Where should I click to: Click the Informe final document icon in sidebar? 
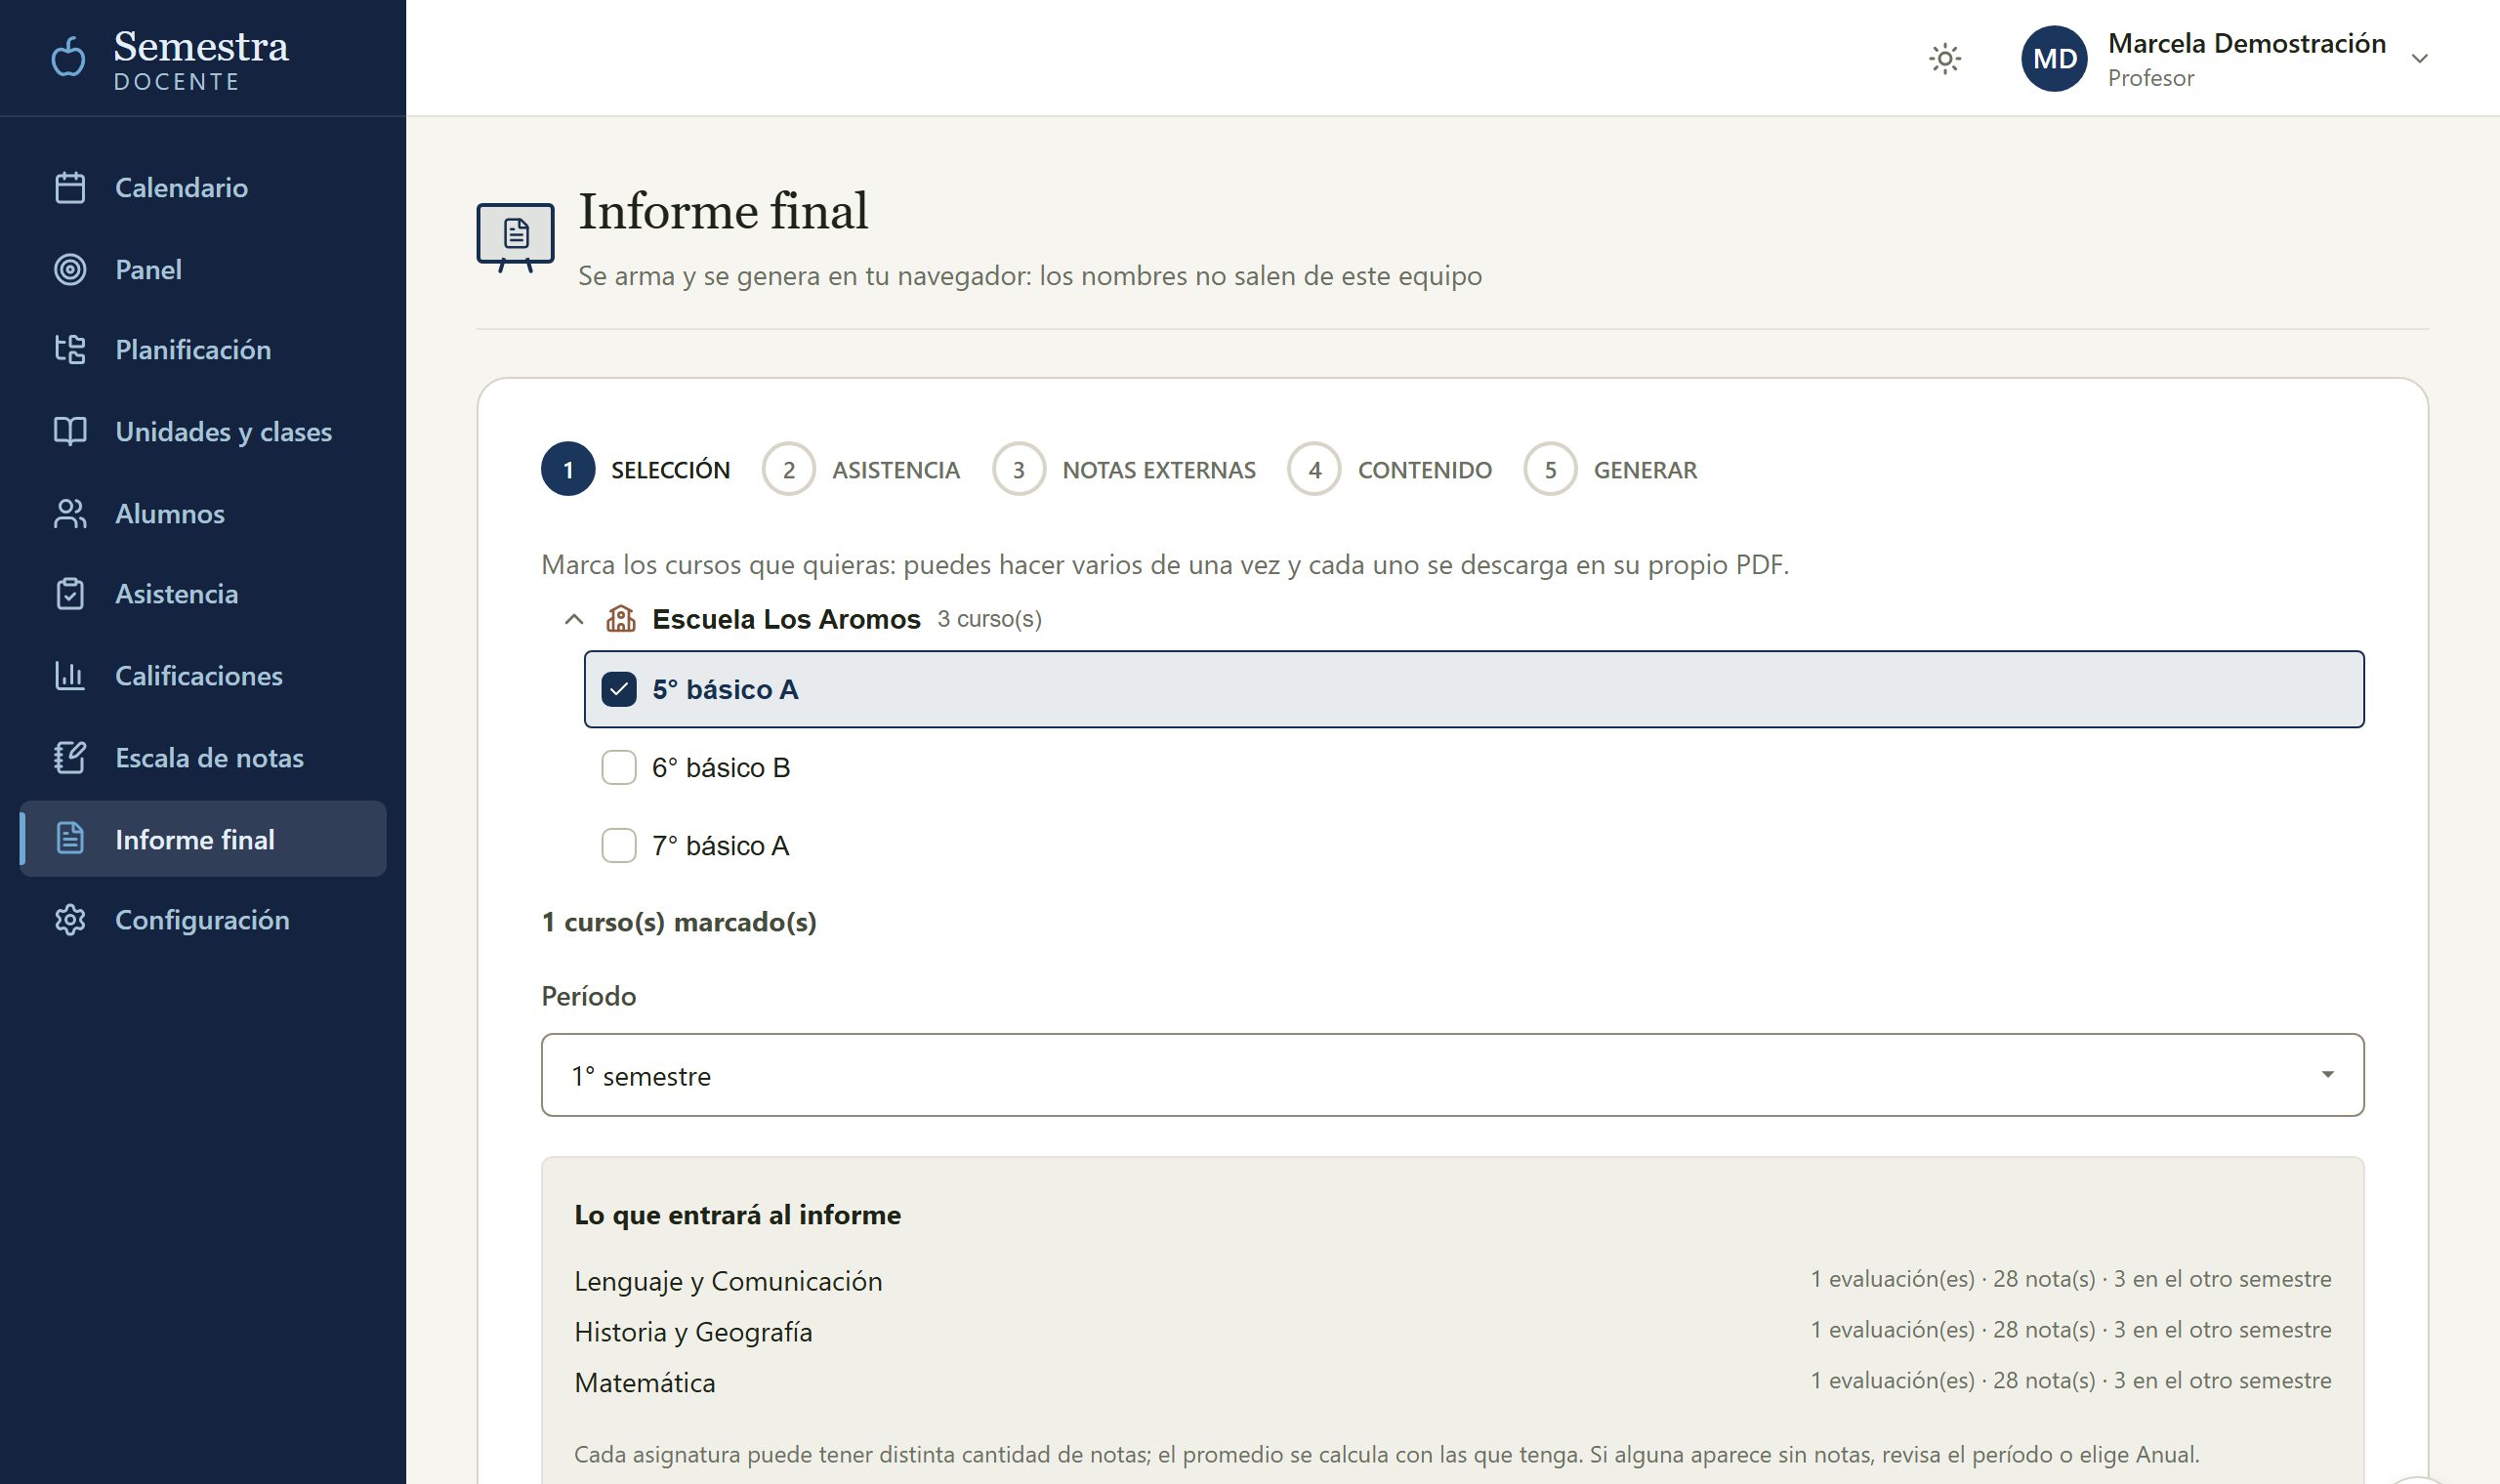tap(70, 839)
